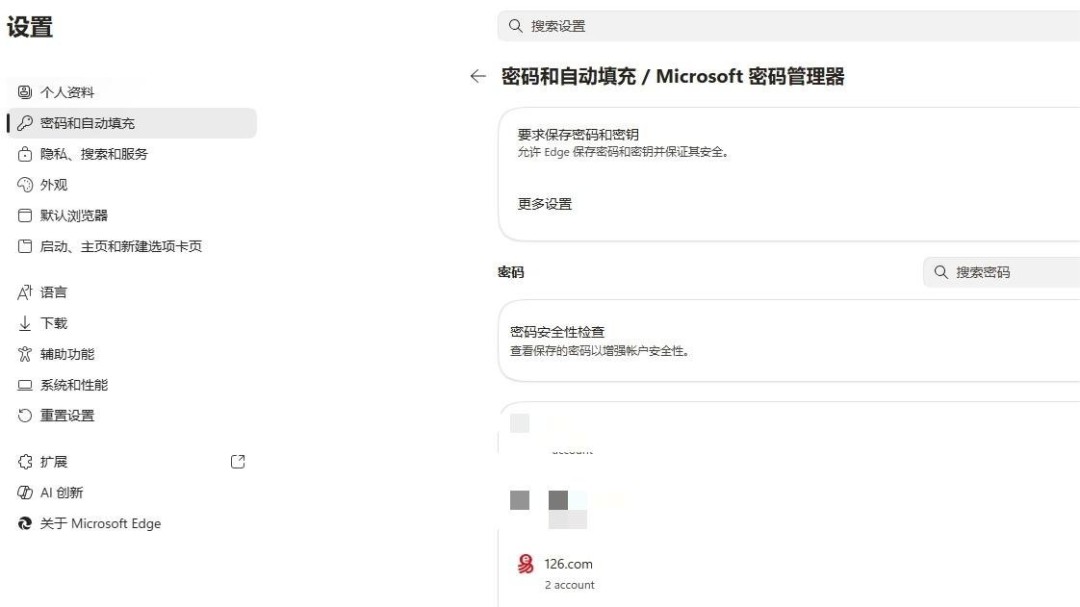Click the laptop icon beside 系统和性能

point(25,385)
